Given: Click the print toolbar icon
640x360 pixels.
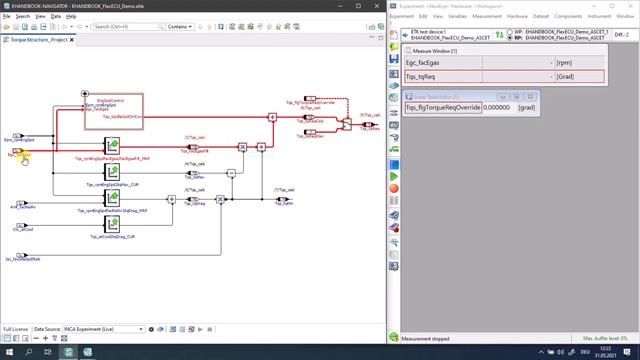Looking at the screenshot, I should coord(34,27).
